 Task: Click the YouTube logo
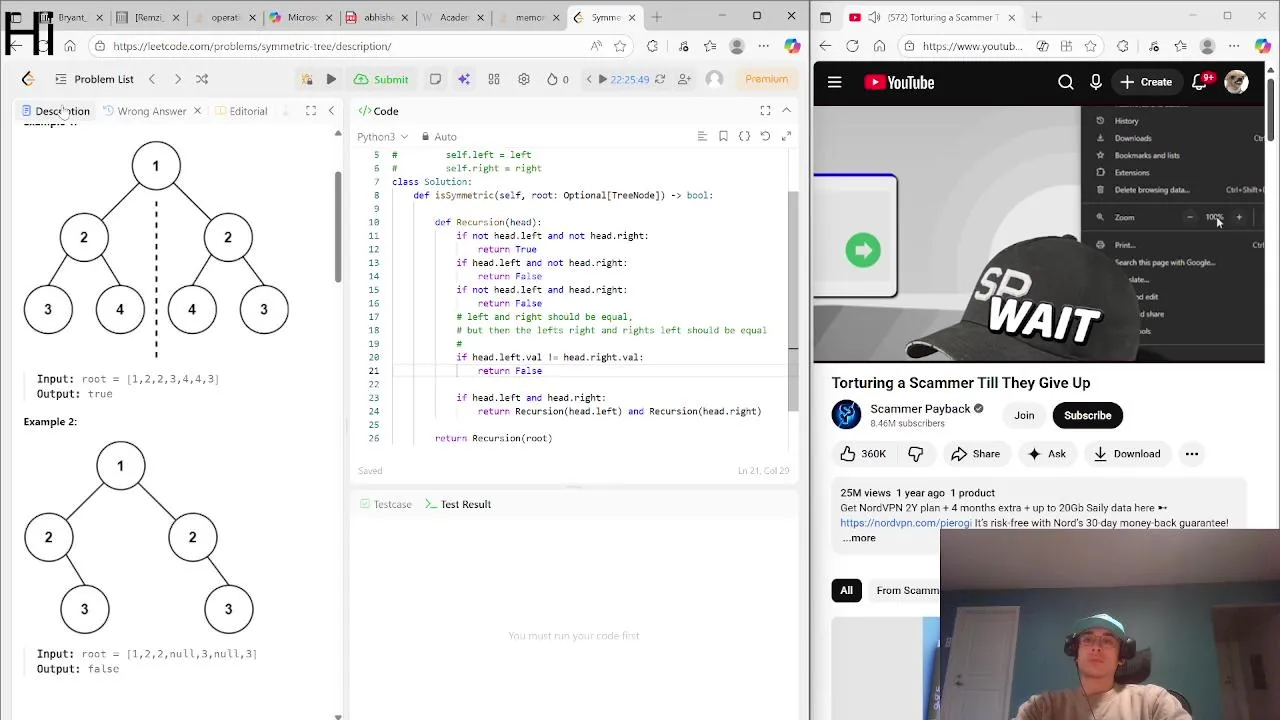[899, 83]
